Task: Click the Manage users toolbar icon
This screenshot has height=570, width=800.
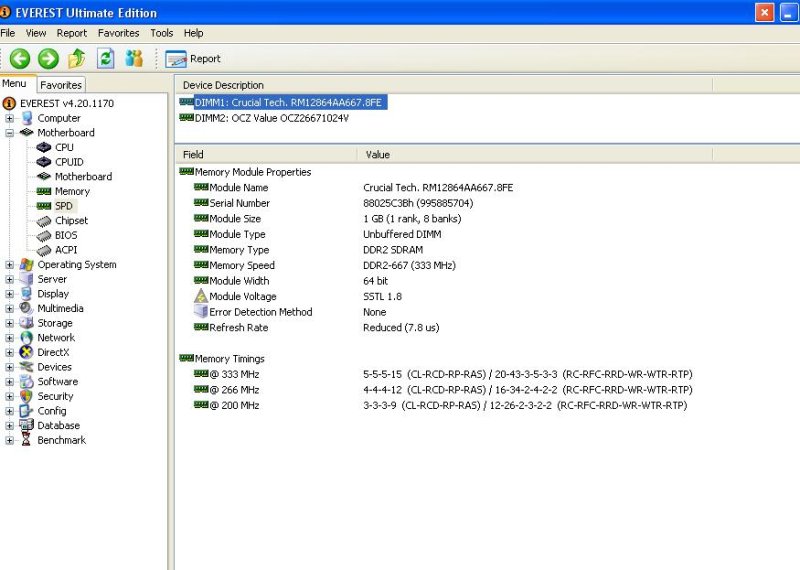Action: click(134, 59)
